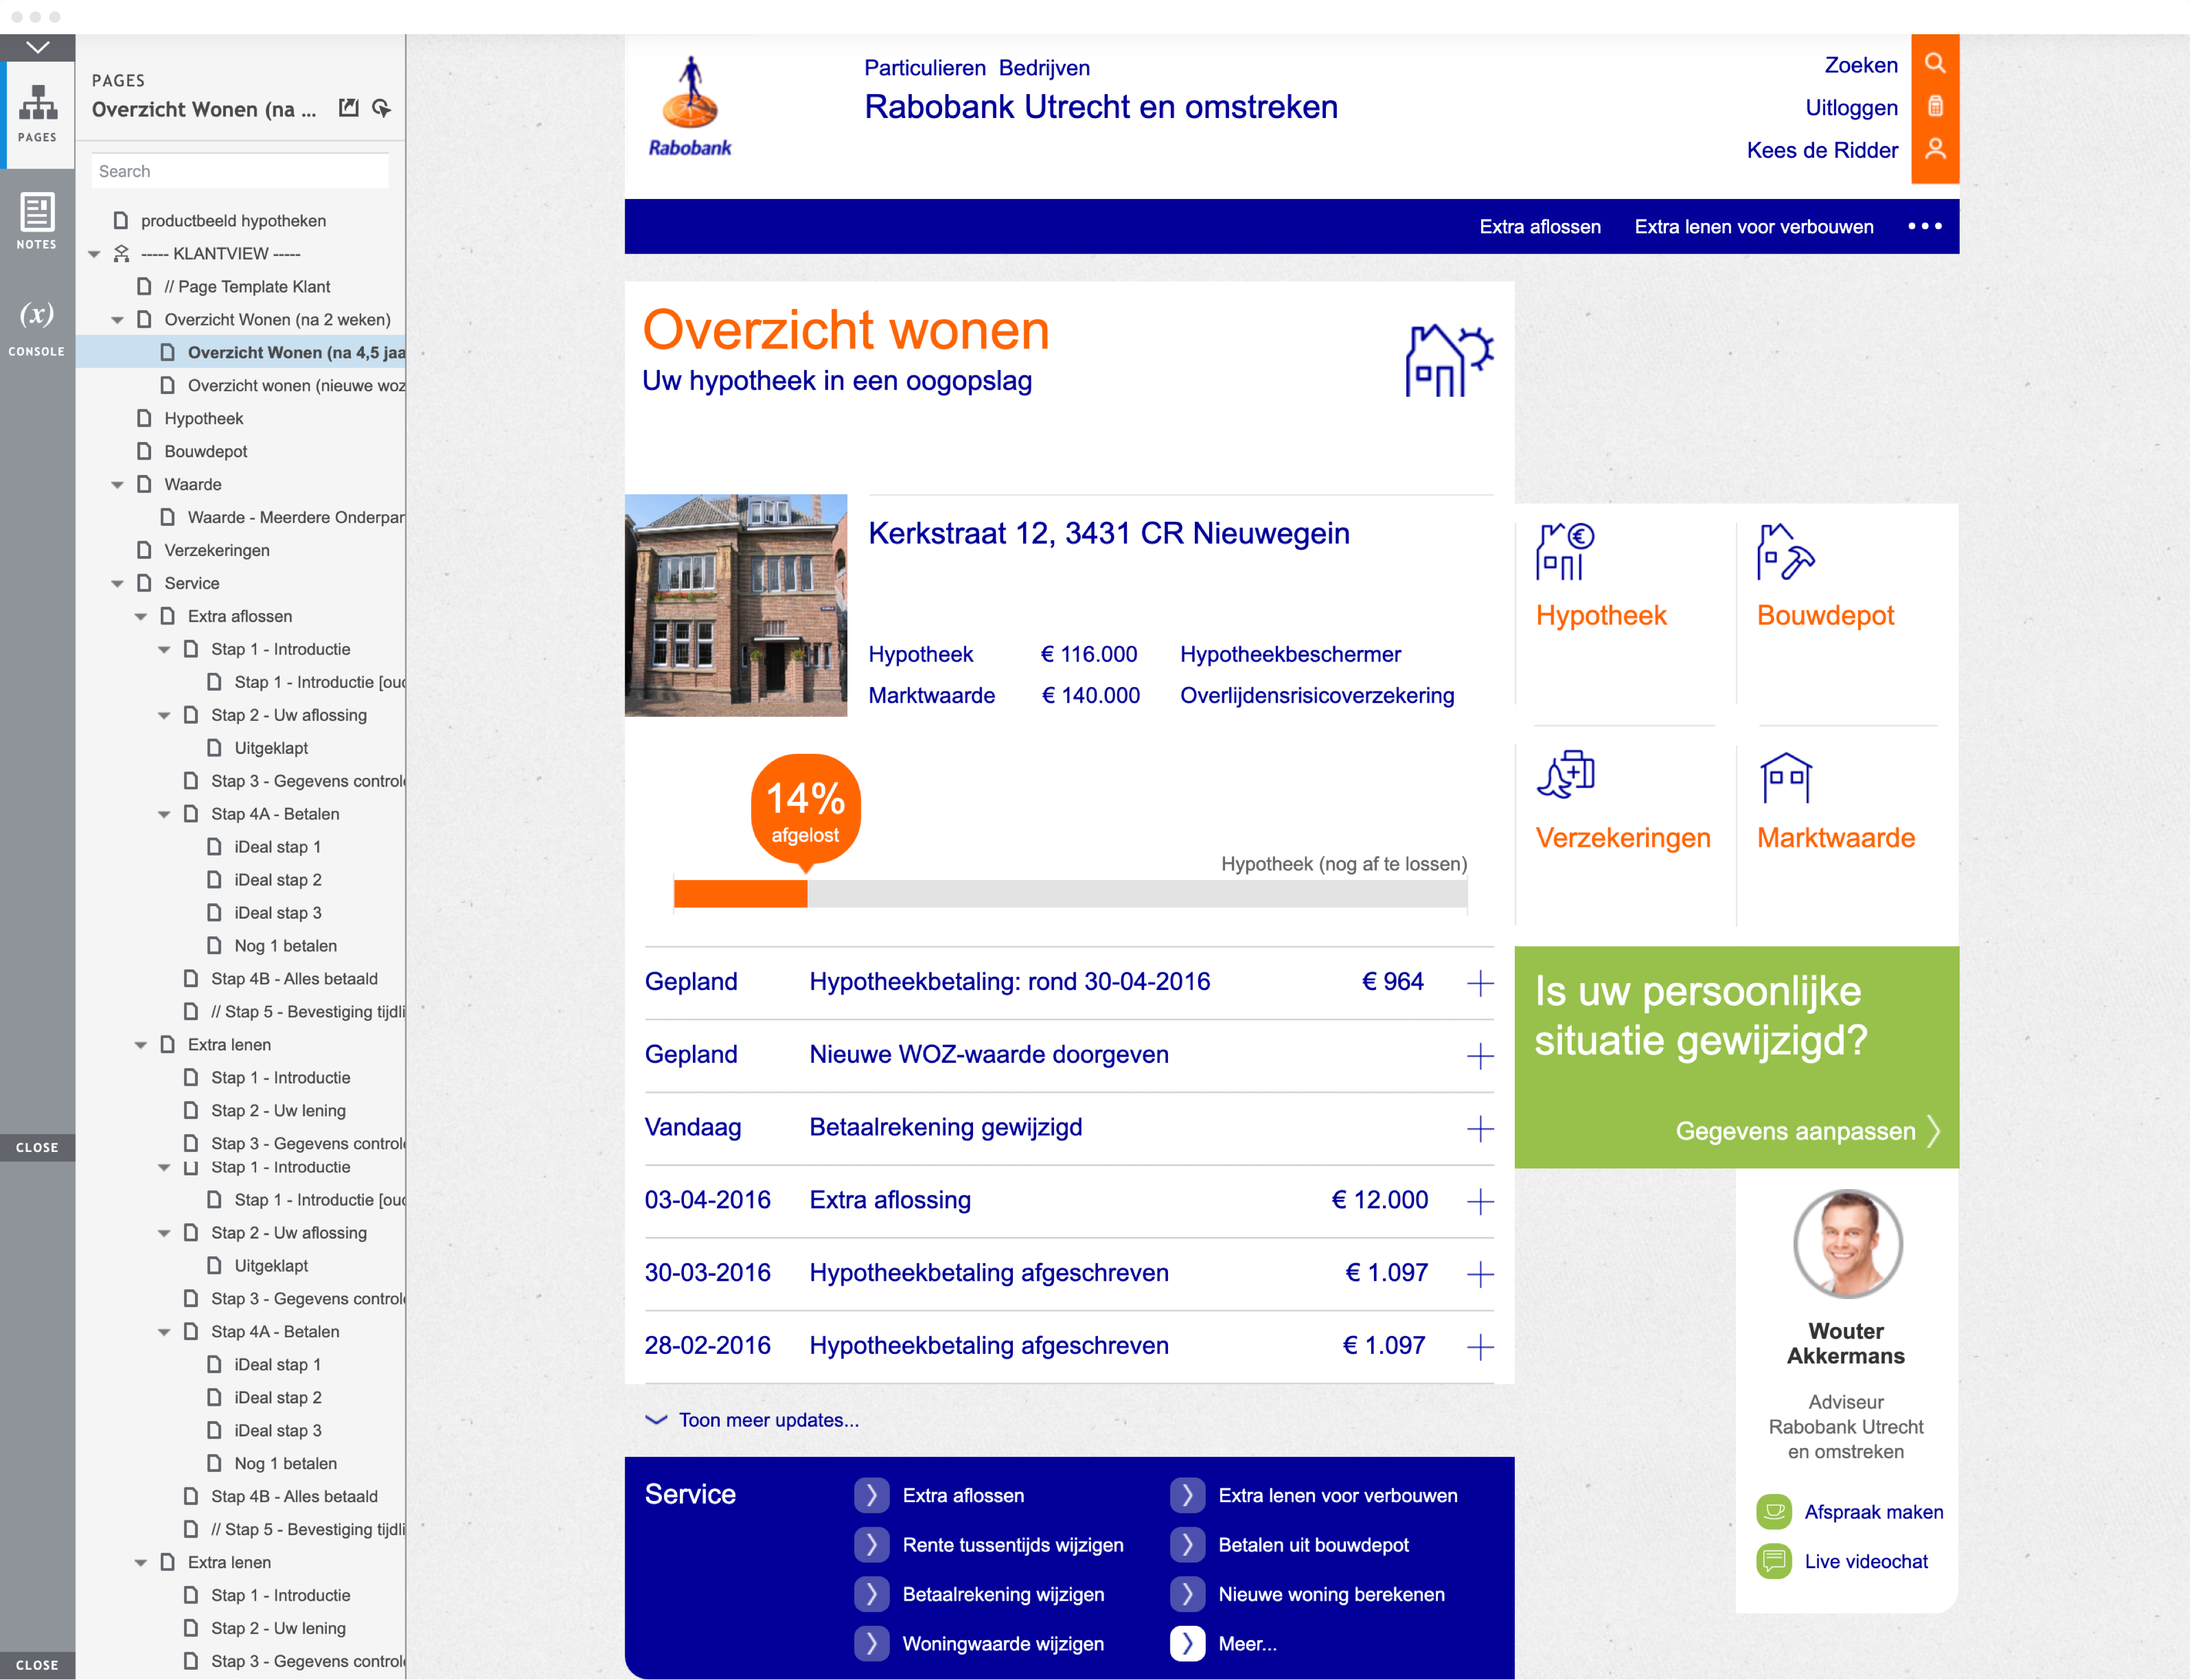Collapse the Waarde tree node
2190x1680 pixels.
tap(117, 485)
